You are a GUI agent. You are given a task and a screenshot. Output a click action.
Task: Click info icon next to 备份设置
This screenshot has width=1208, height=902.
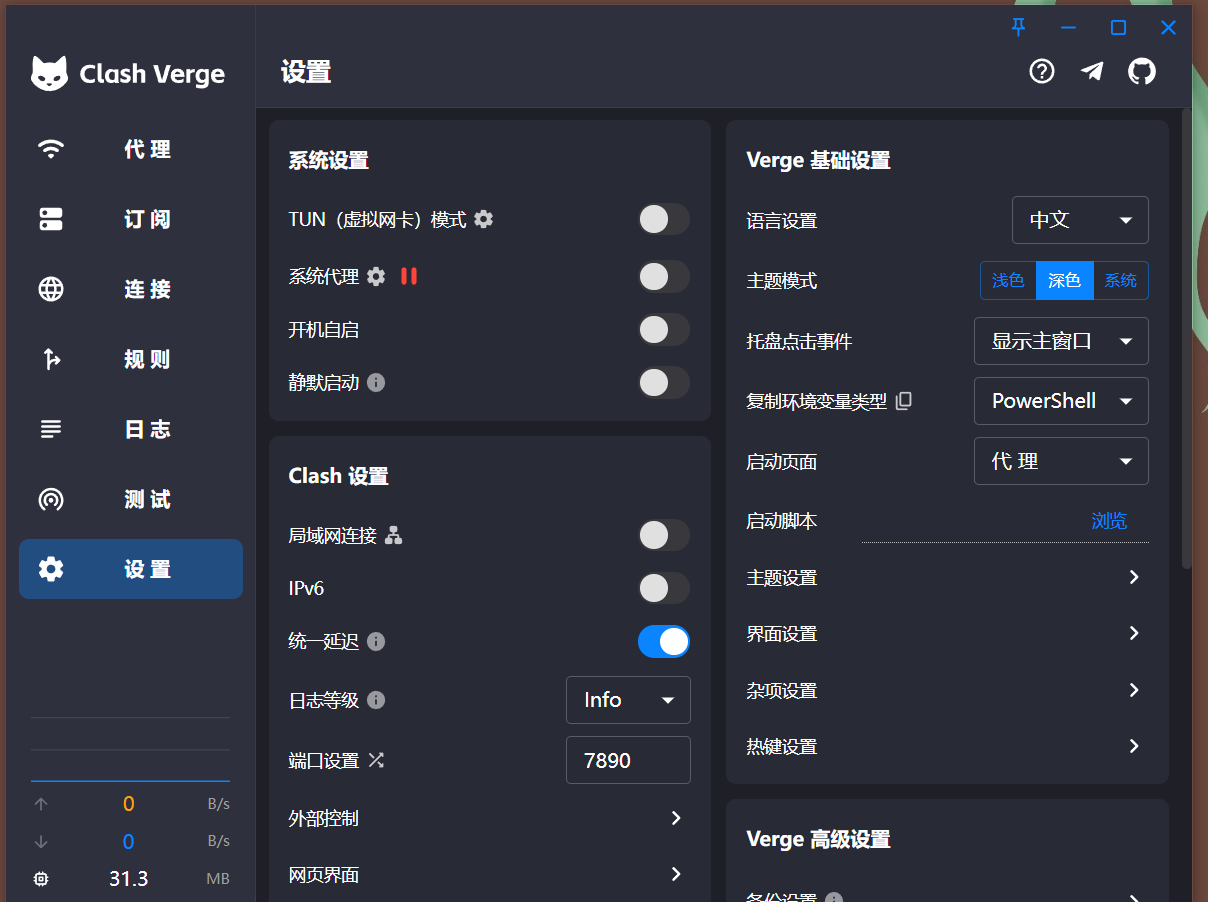[x=834, y=898]
